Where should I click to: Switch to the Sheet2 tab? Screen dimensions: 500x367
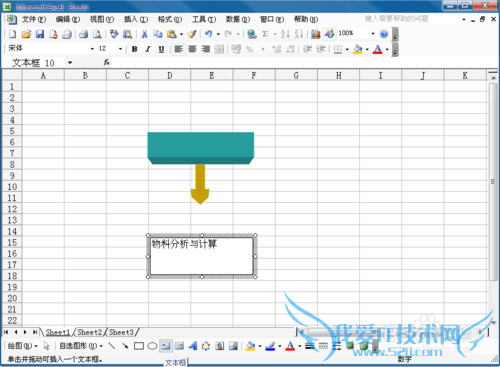point(90,332)
